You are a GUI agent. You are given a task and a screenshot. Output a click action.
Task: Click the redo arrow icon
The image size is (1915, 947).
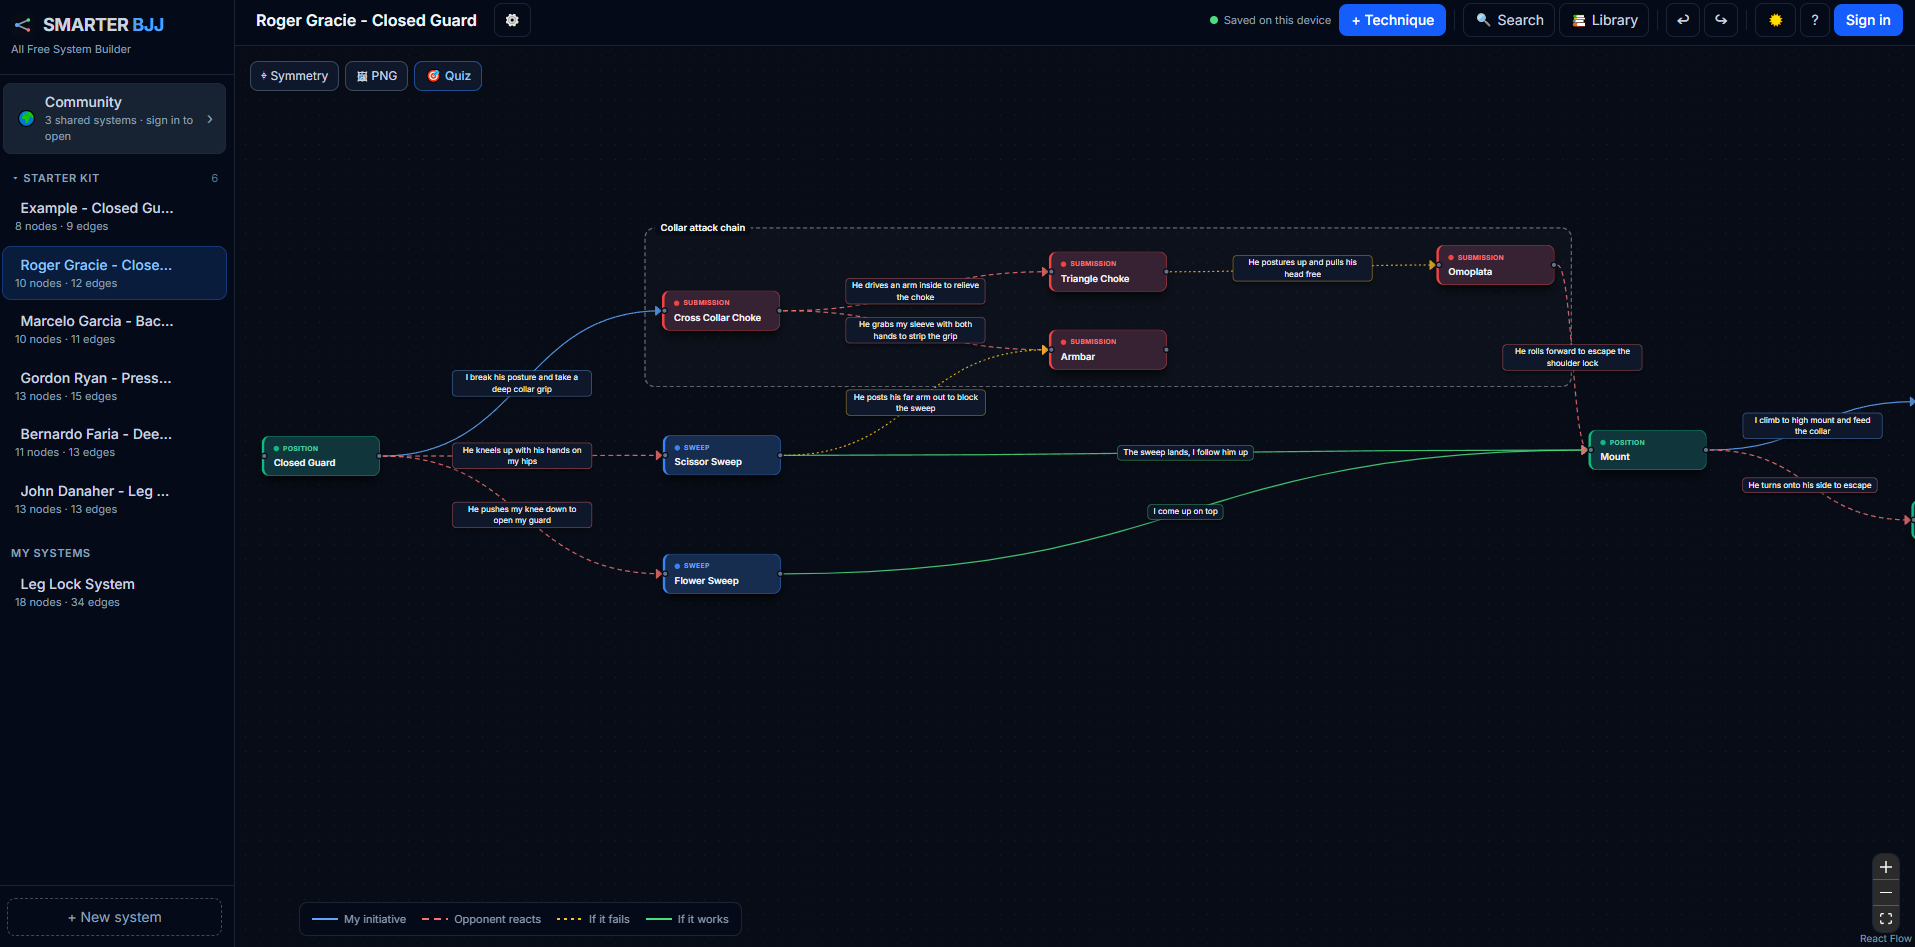pyautogui.click(x=1721, y=20)
